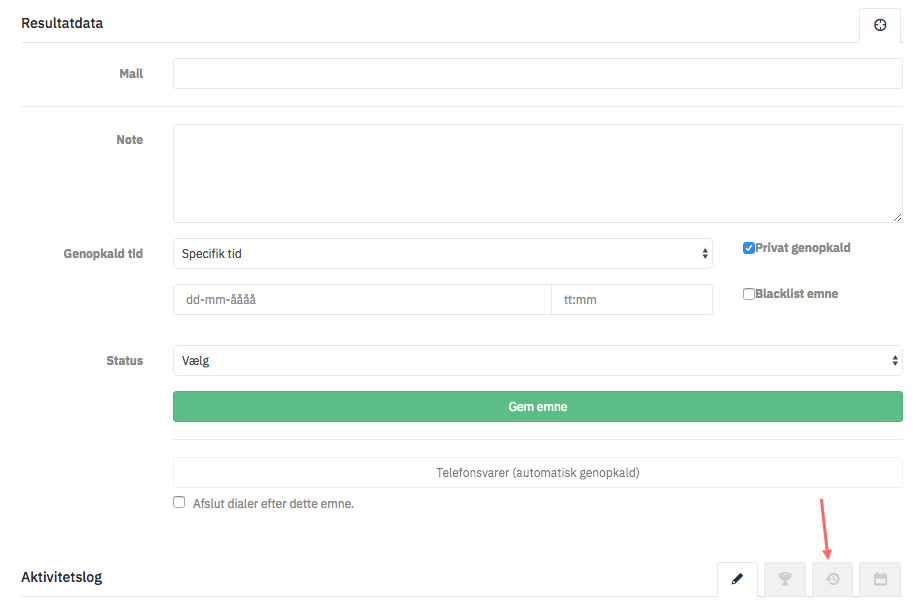Open the Genopkald tid Specifik tid dropdown
Image resolution: width=916 pixels, height=606 pixels.
click(x=442, y=254)
